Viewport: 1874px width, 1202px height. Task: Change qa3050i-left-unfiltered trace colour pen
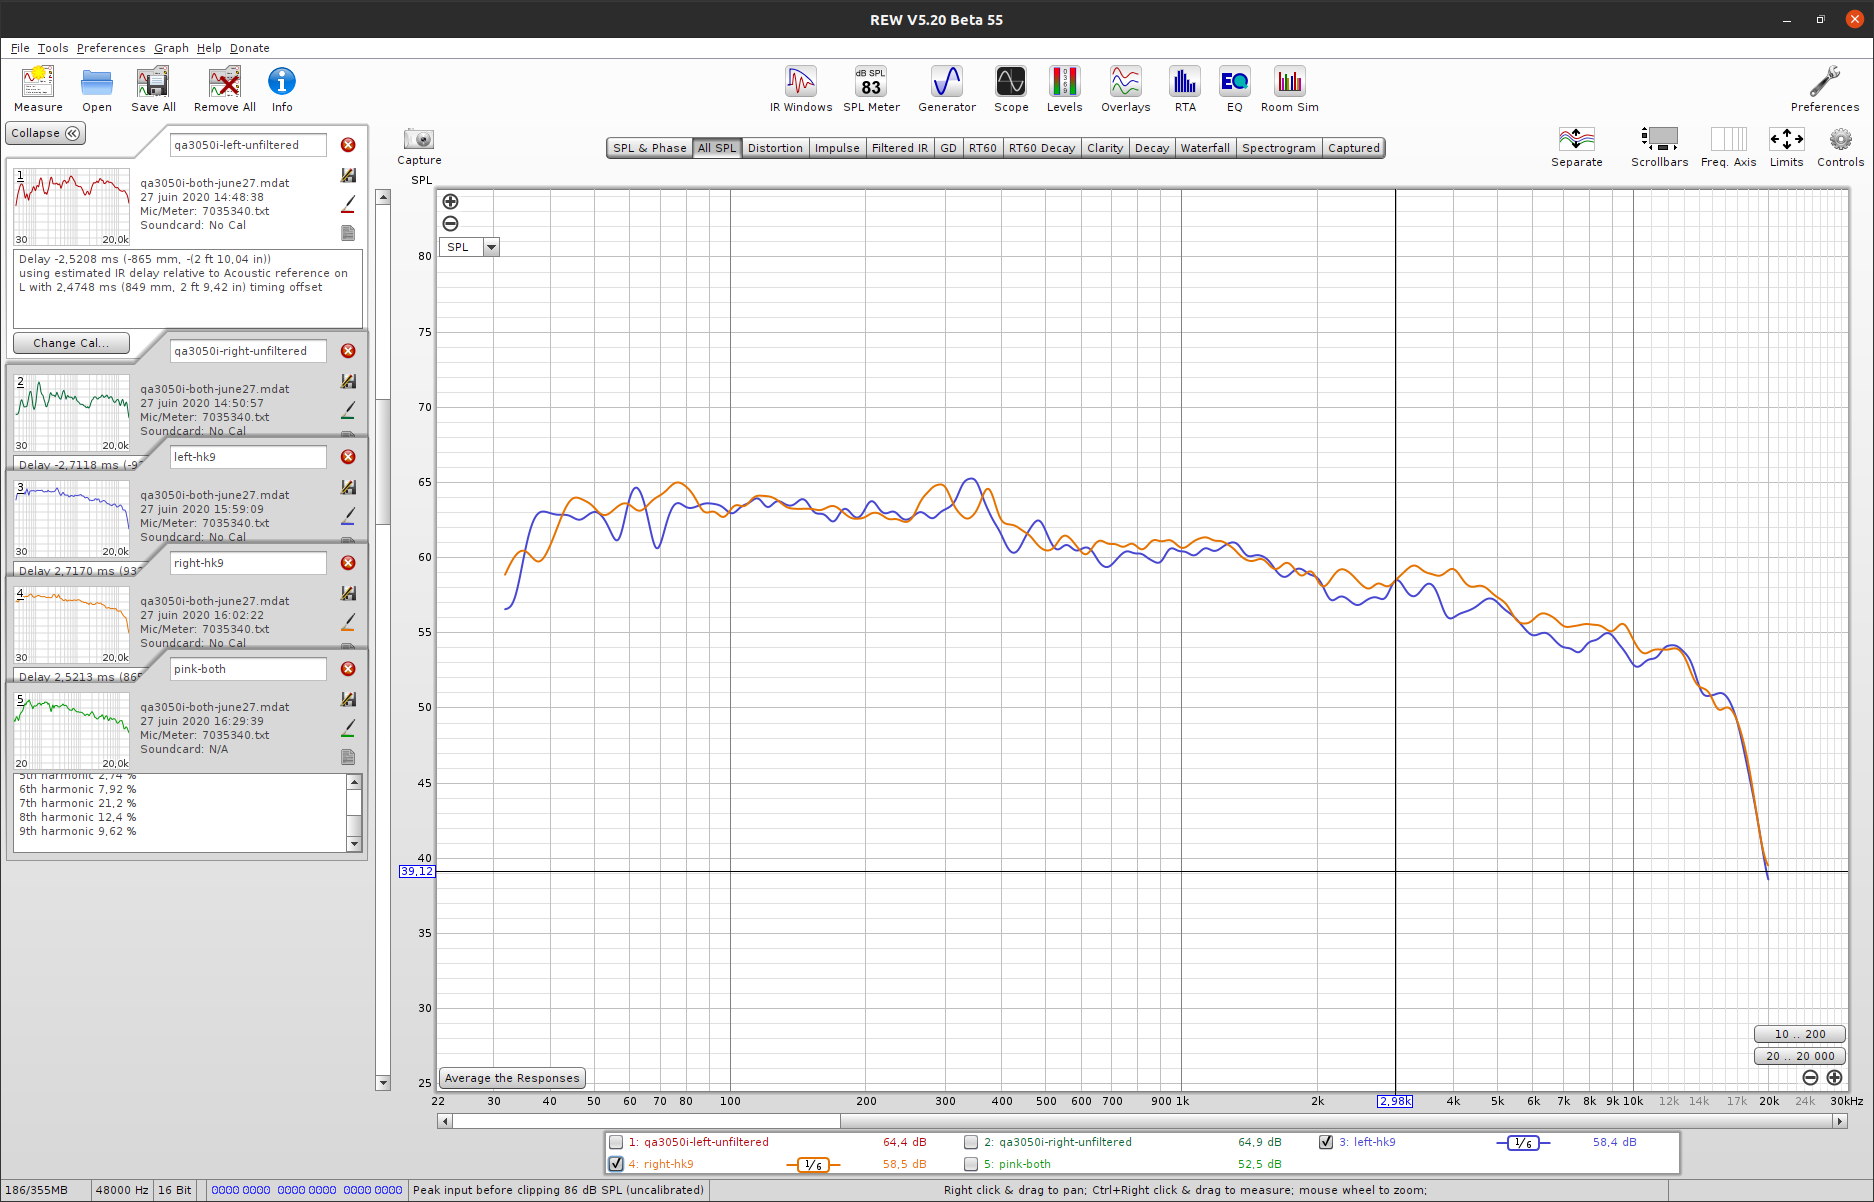click(x=348, y=204)
